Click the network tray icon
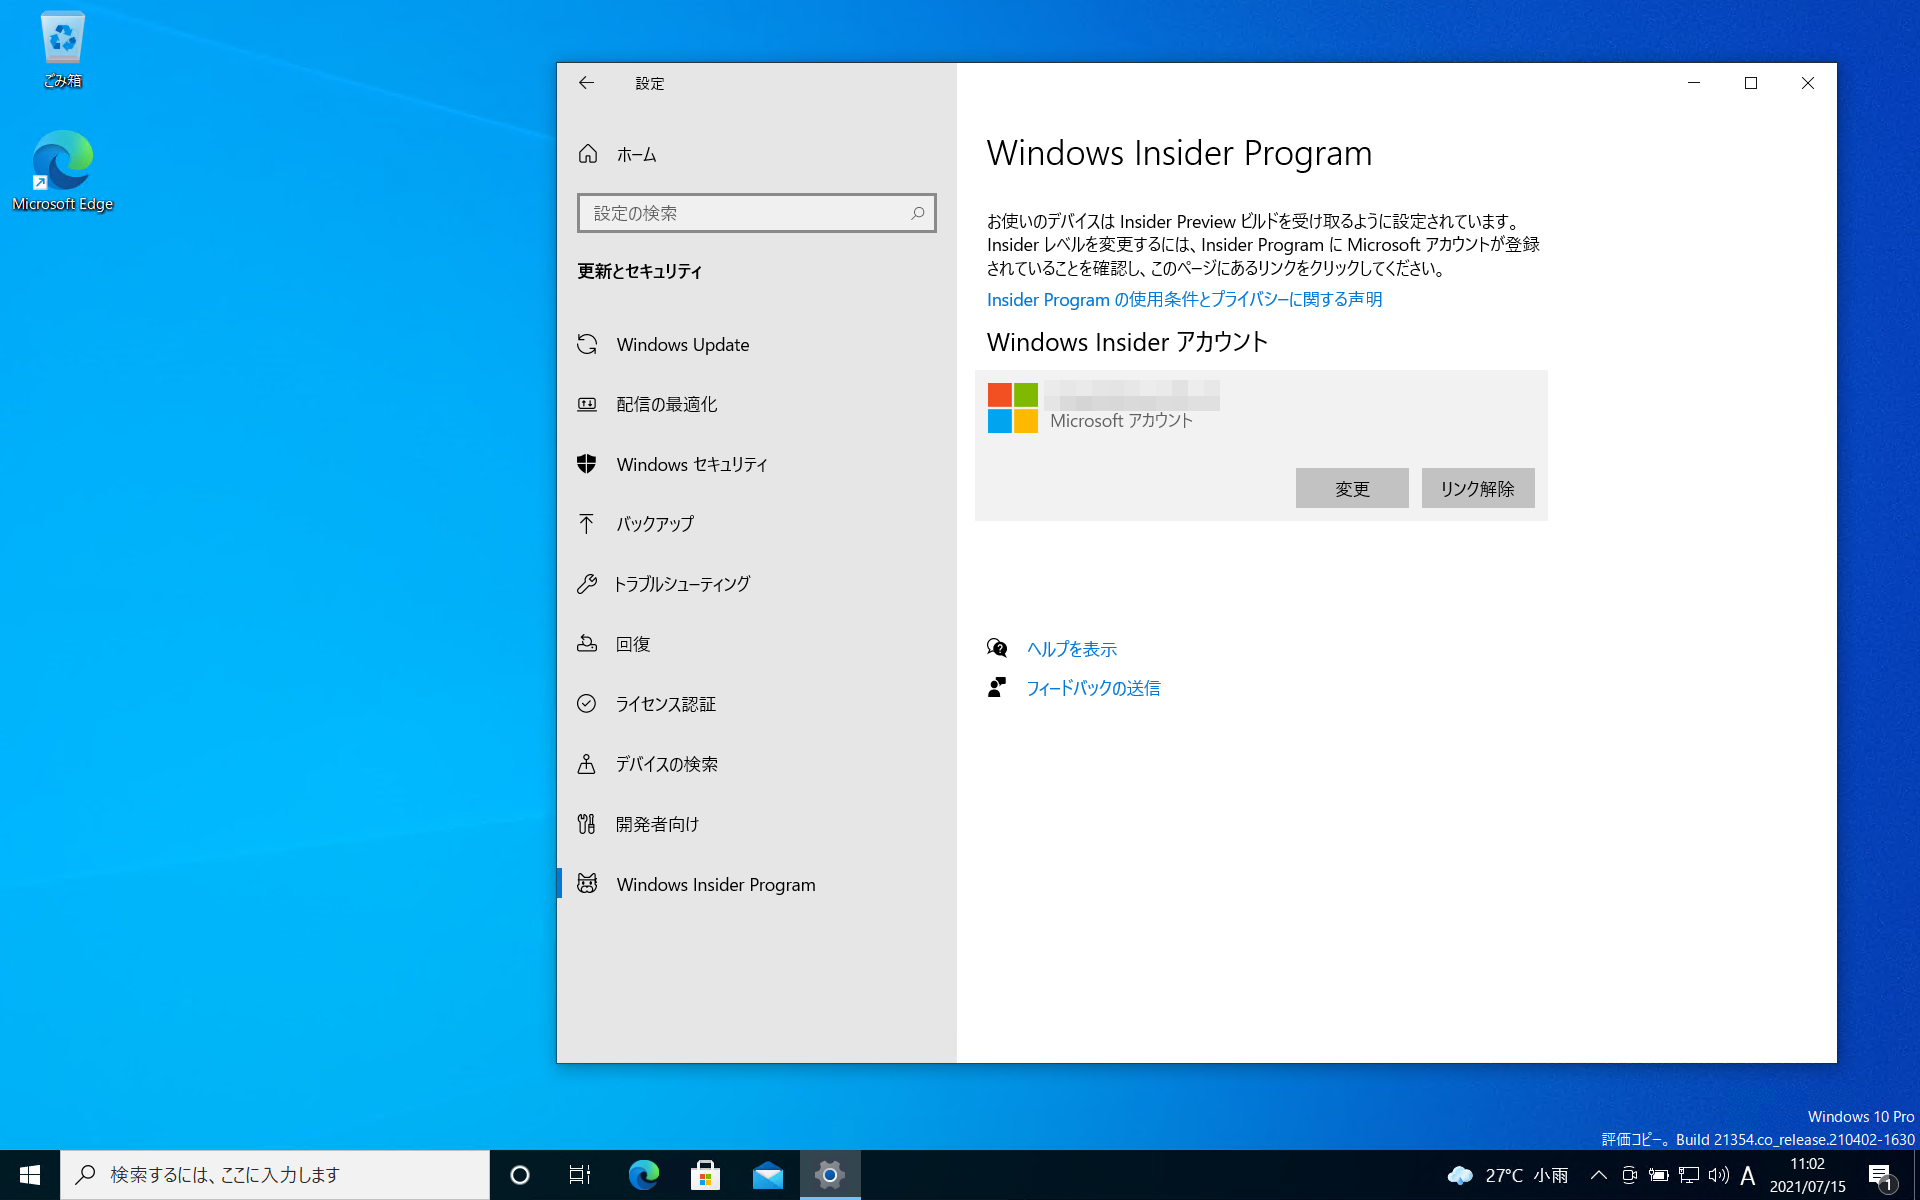The width and height of the screenshot is (1920, 1200). [1689, 1175]
